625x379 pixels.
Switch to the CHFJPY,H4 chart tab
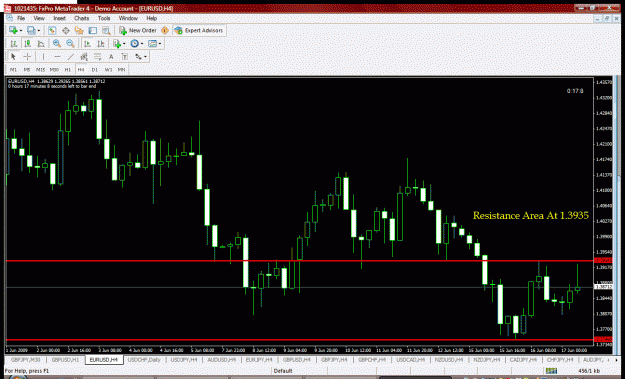pyautogui.click(x=561, y=359)
